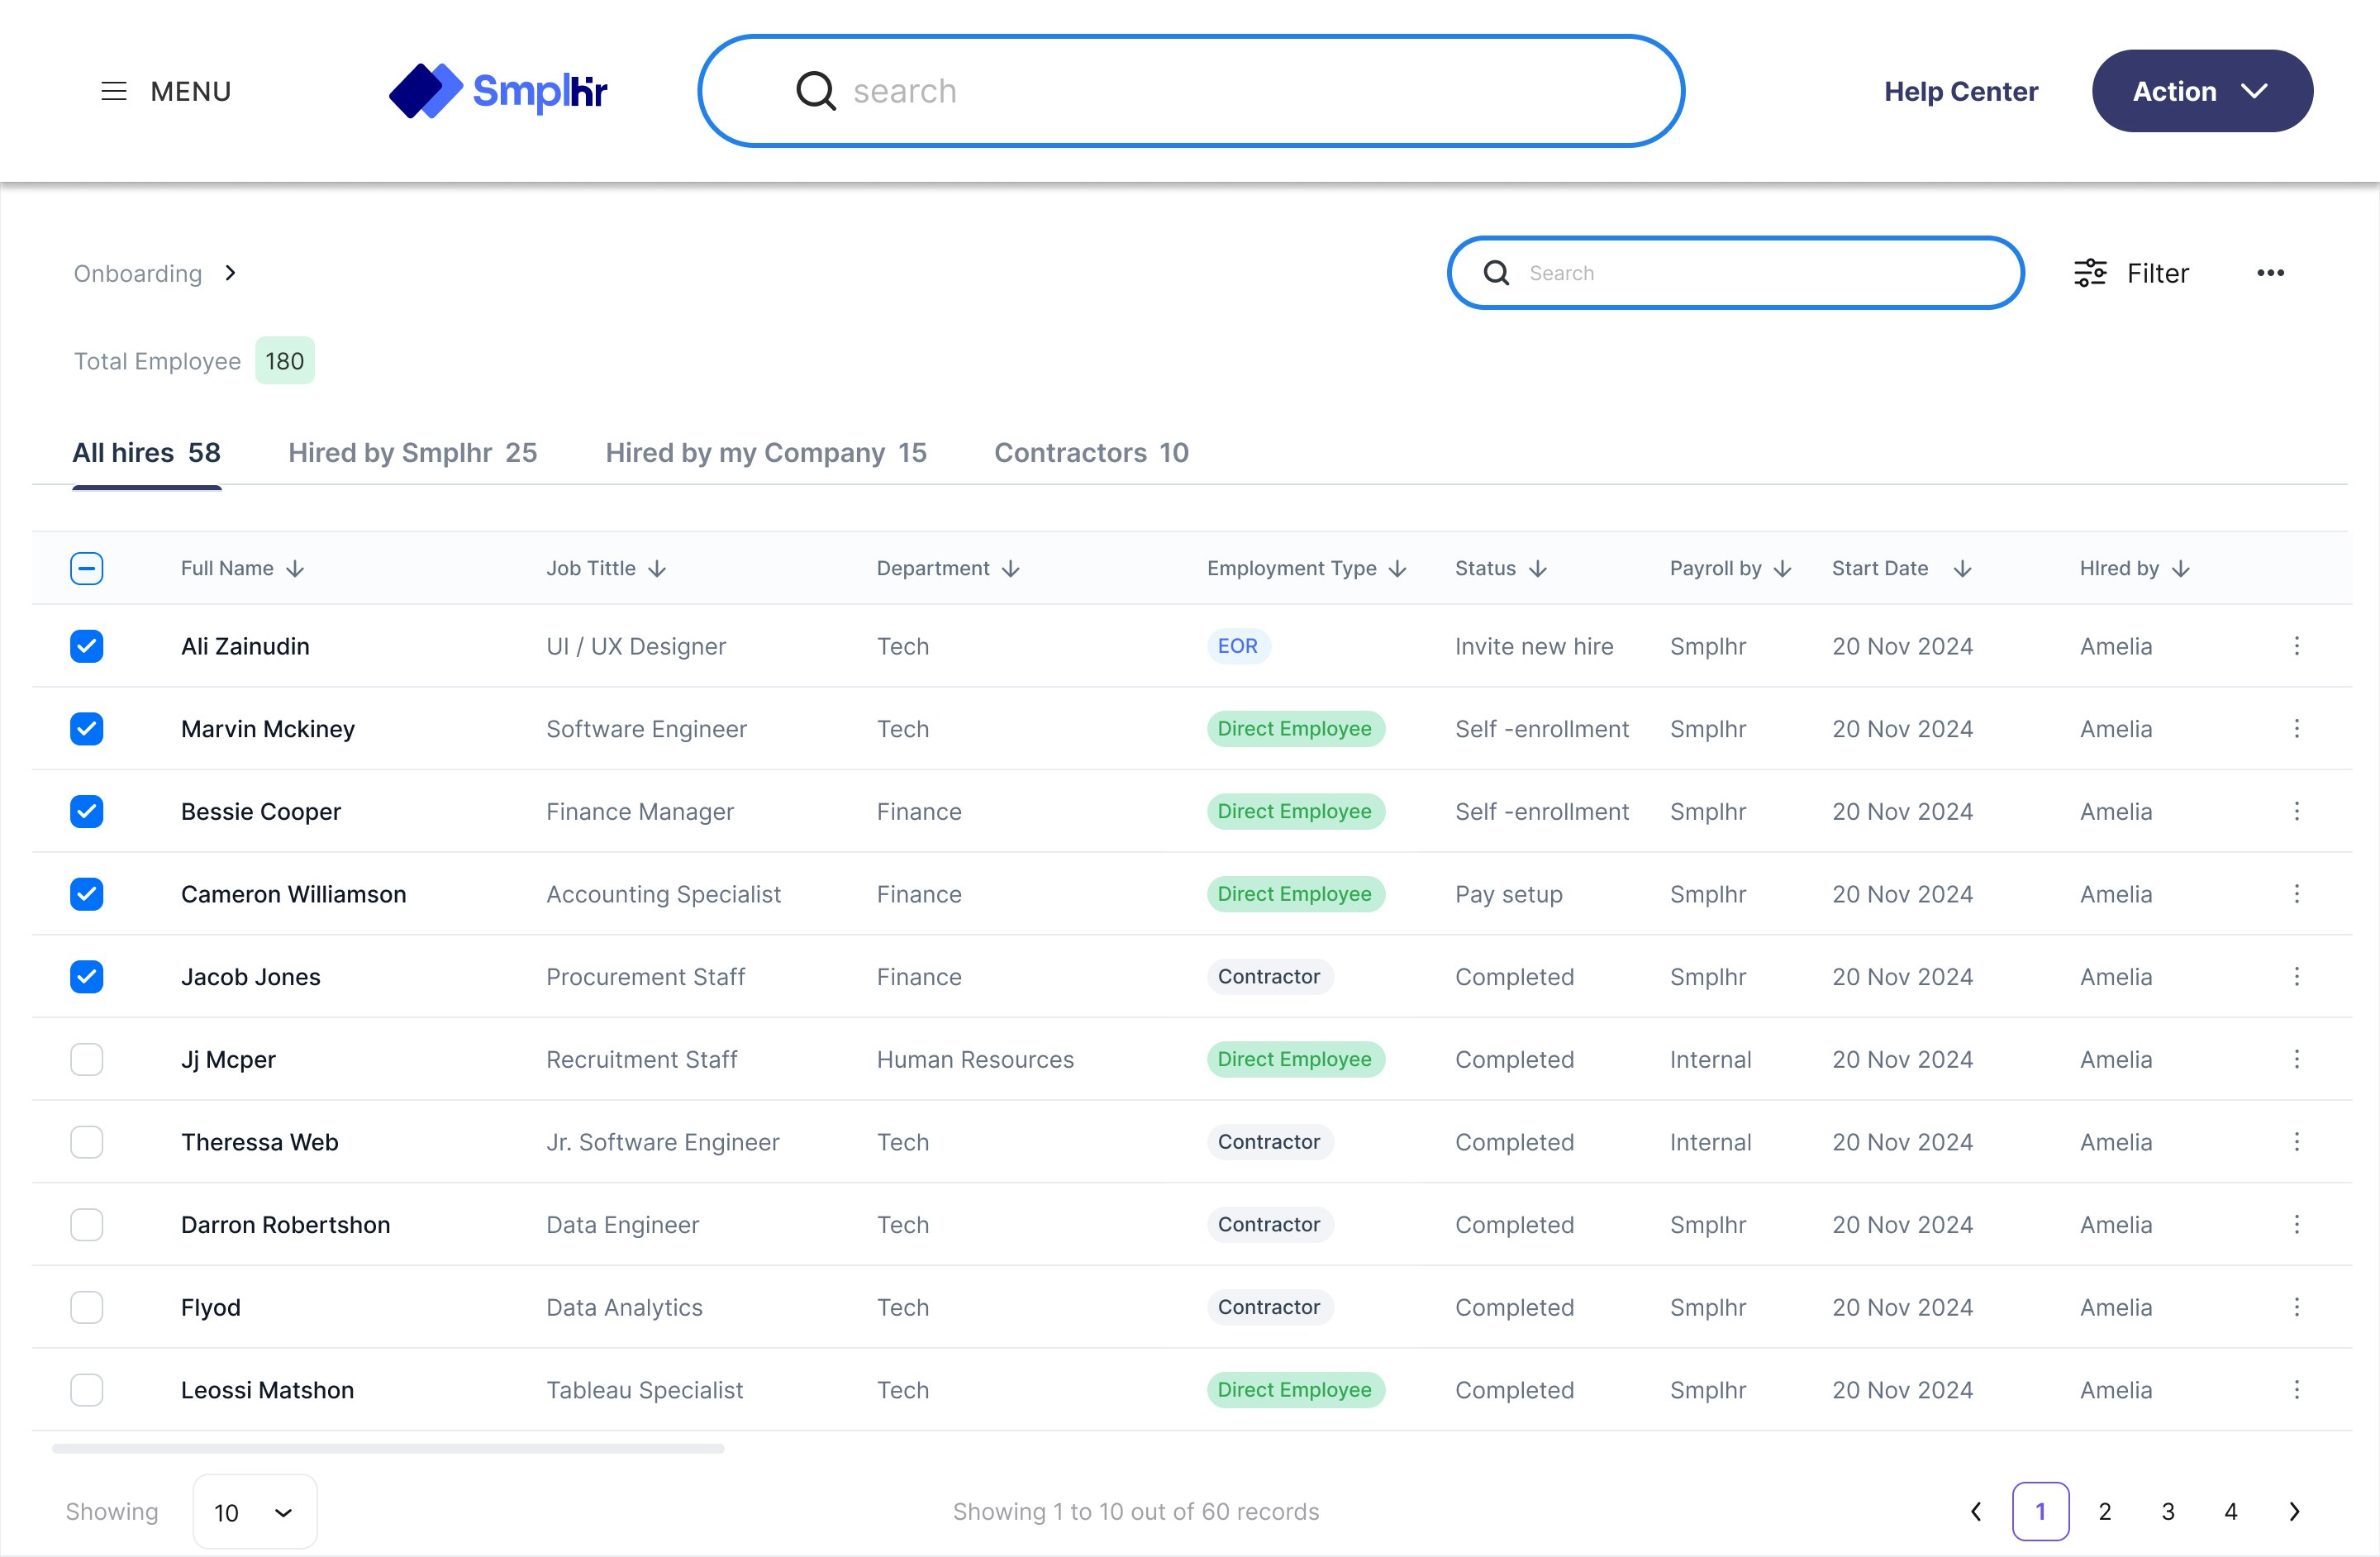Click the Filter sliders icon
This screenshot has width=2380, height=1557.
[x=2089, y=273]
